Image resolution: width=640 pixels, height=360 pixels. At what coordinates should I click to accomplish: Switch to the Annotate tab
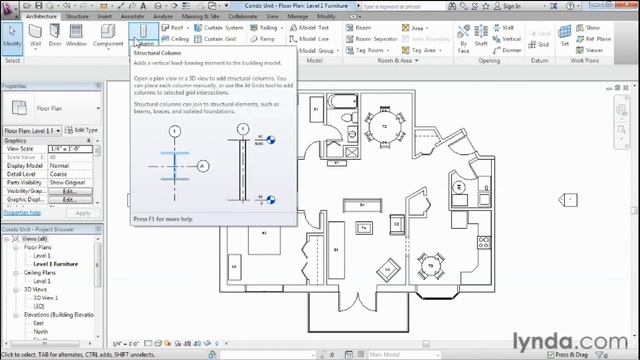132,16
